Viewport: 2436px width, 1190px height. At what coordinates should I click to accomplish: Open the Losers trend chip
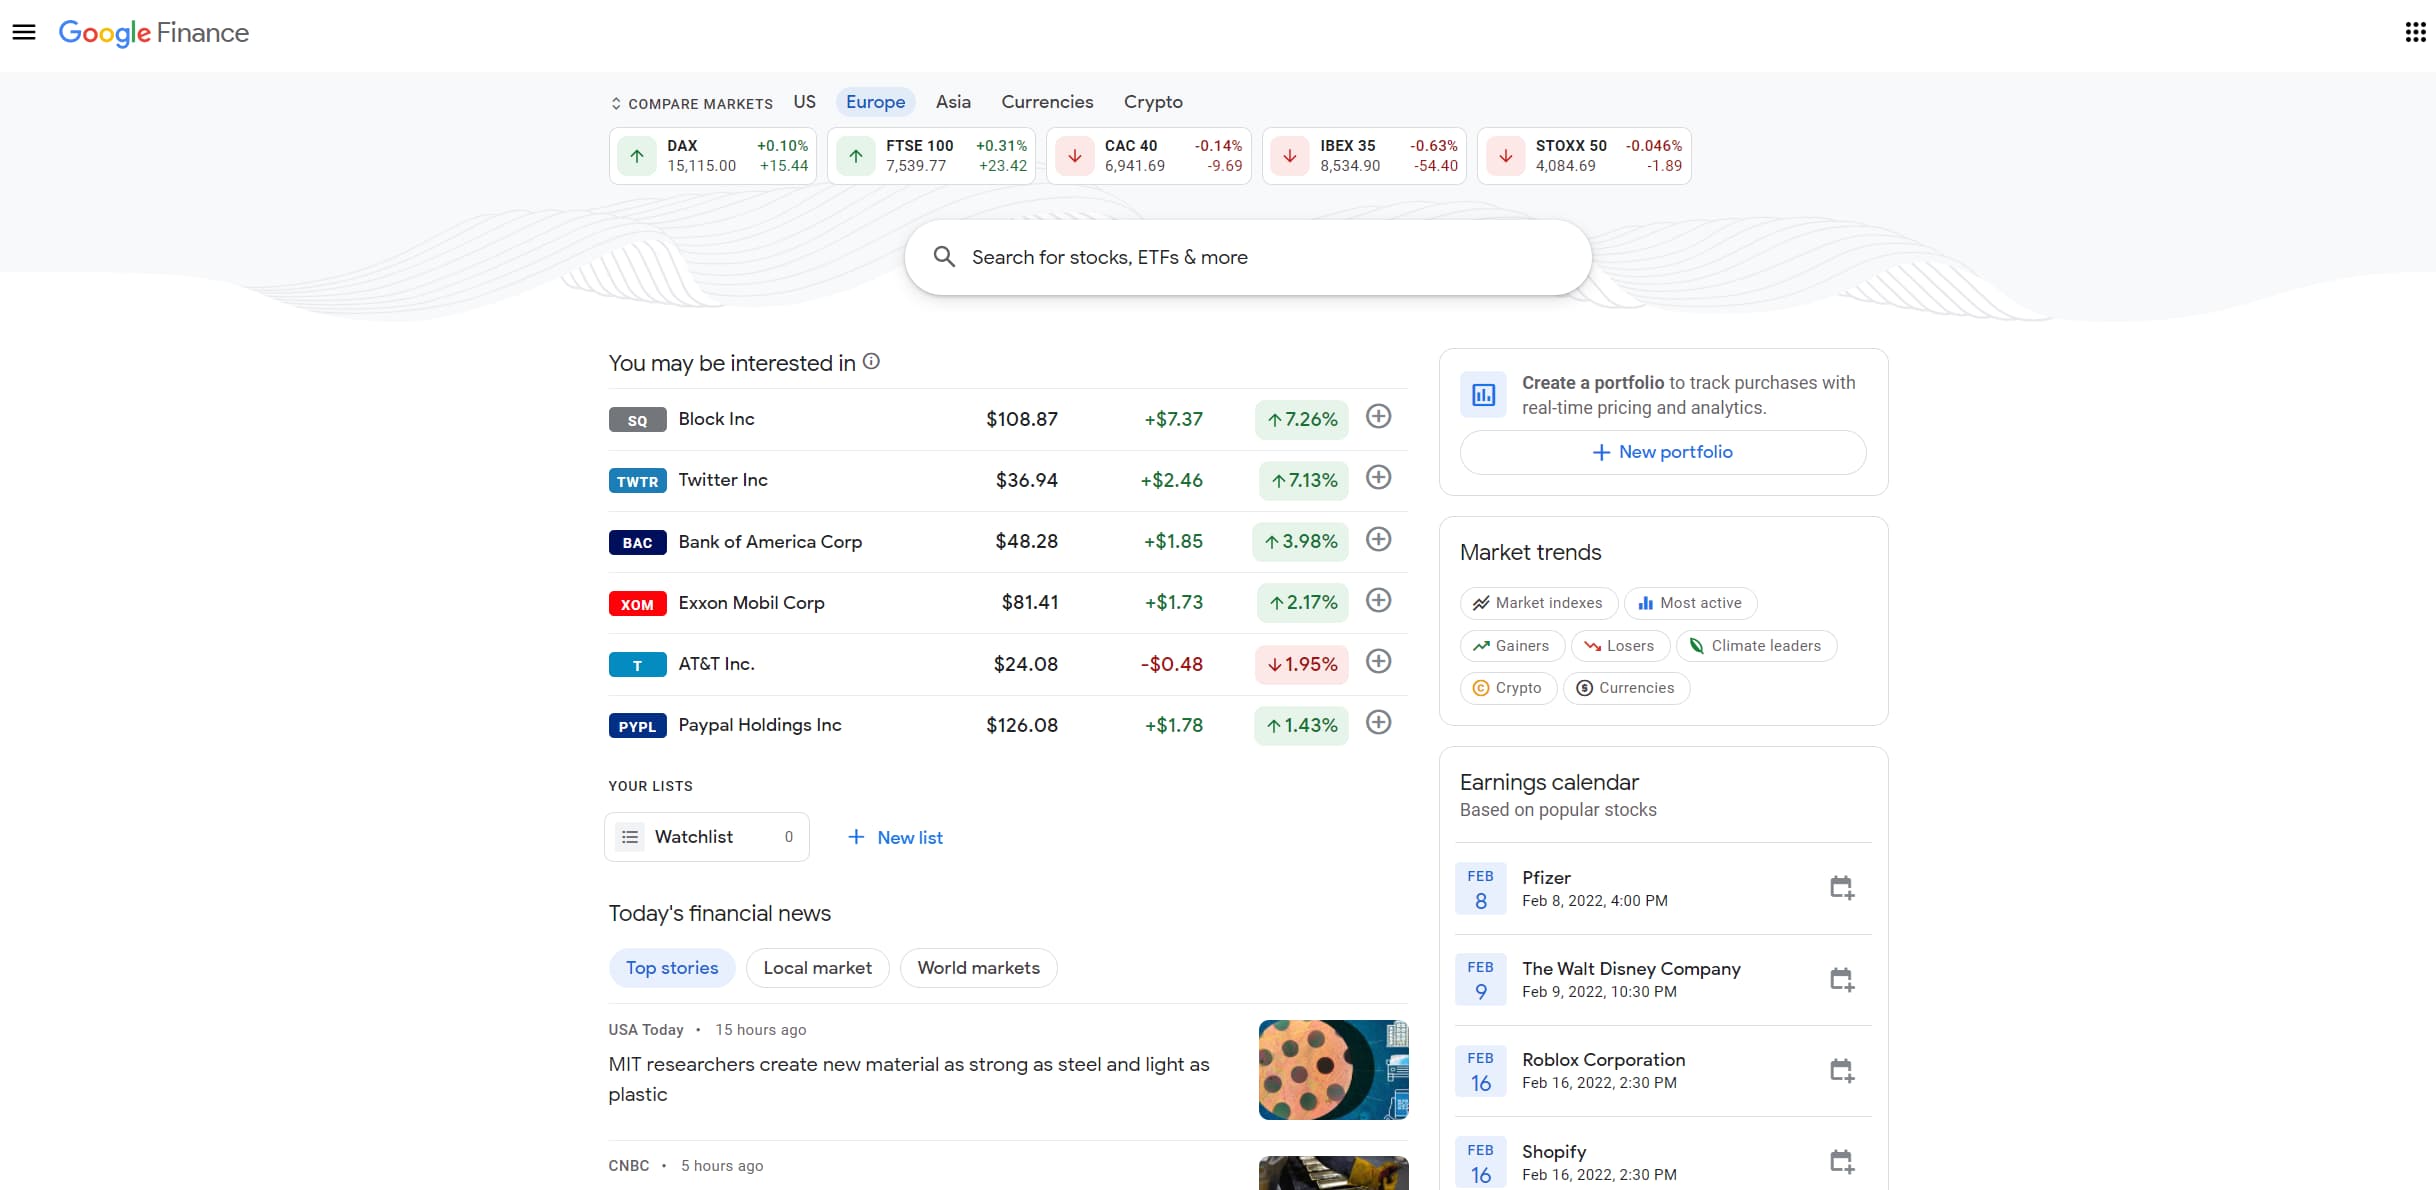point(1620,646)
